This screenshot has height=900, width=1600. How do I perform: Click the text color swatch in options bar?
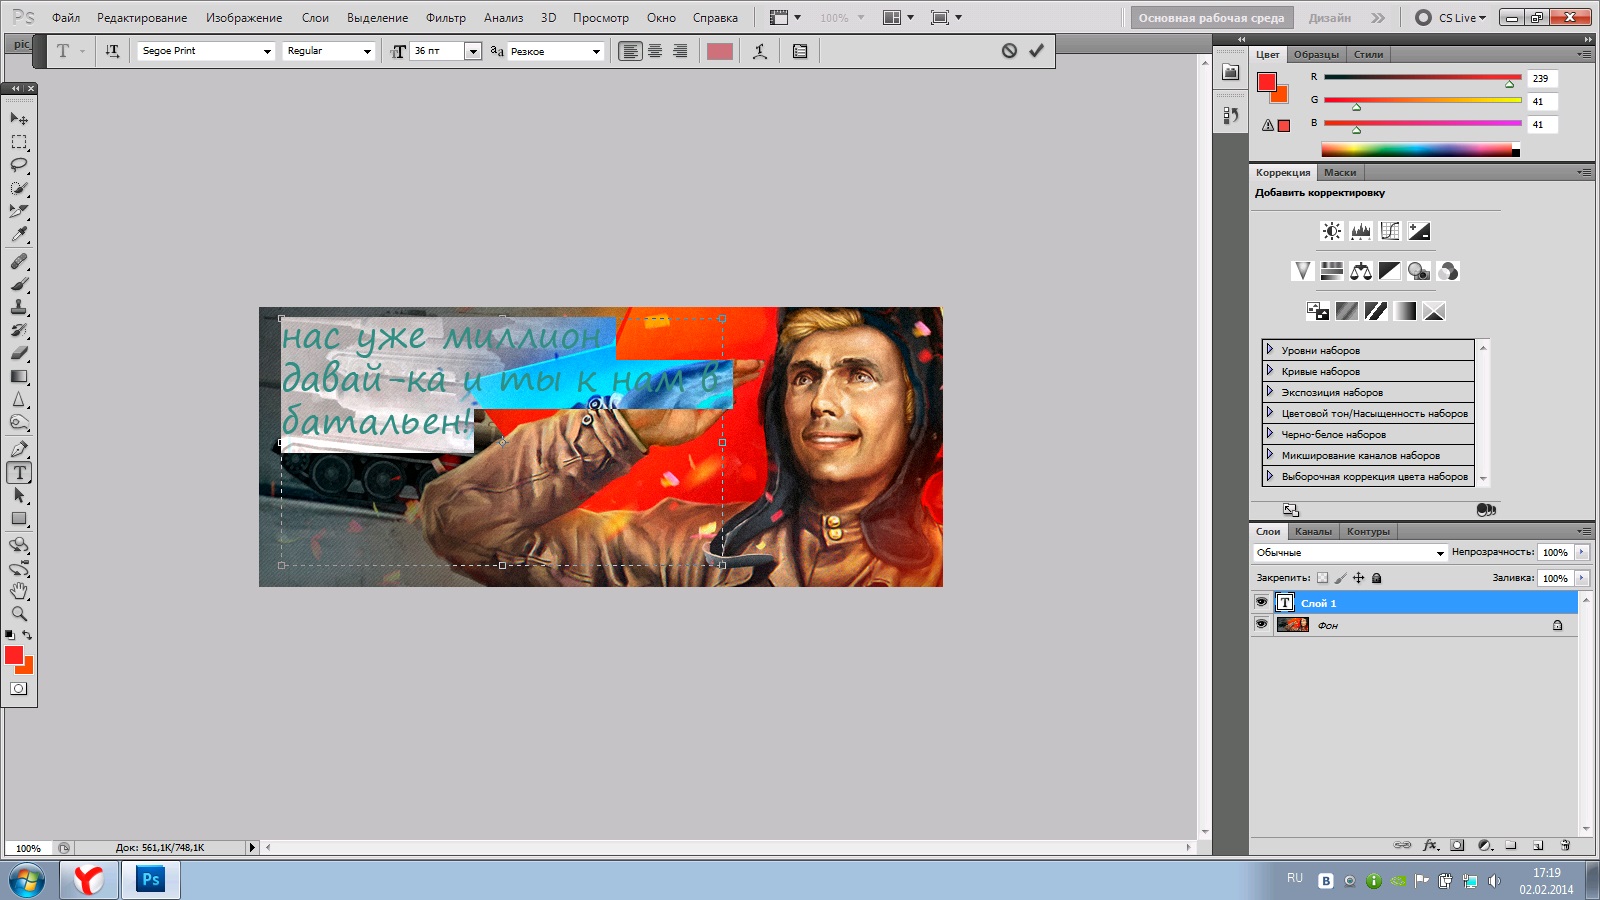pyautogui.click(x=719, y=51)
